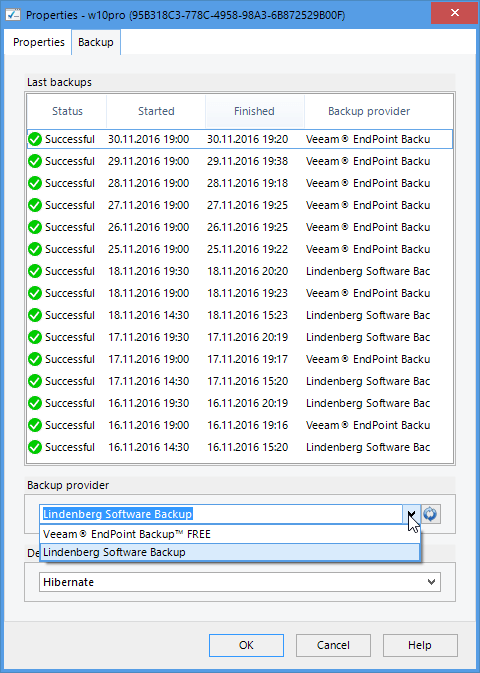Image resolution: width=480 pixels, height=673 pixels.
Task: Click green check icon of 17.11.2016 14:30 backup
Action: coord(35,381)
